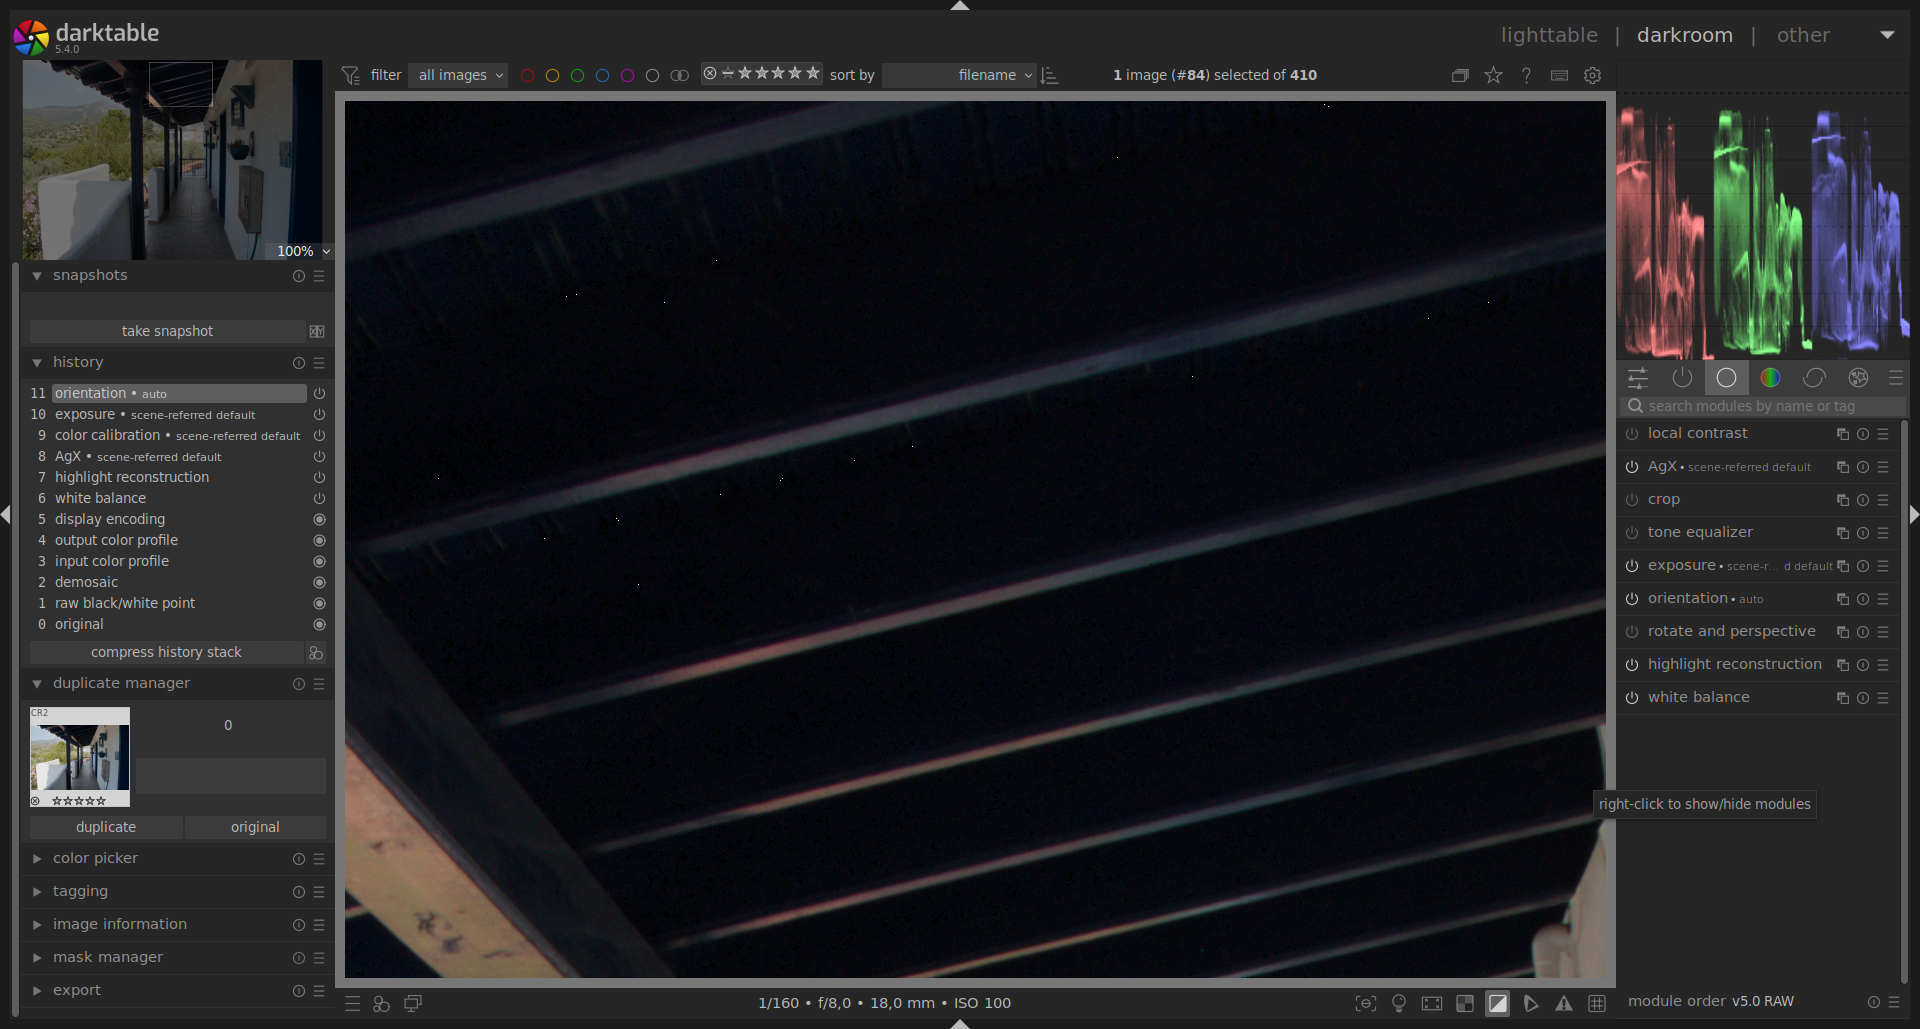Click multi-instance icon for crop module
The width and height of the screenshot is (1920, 1029).
(x=1843, y=500)
